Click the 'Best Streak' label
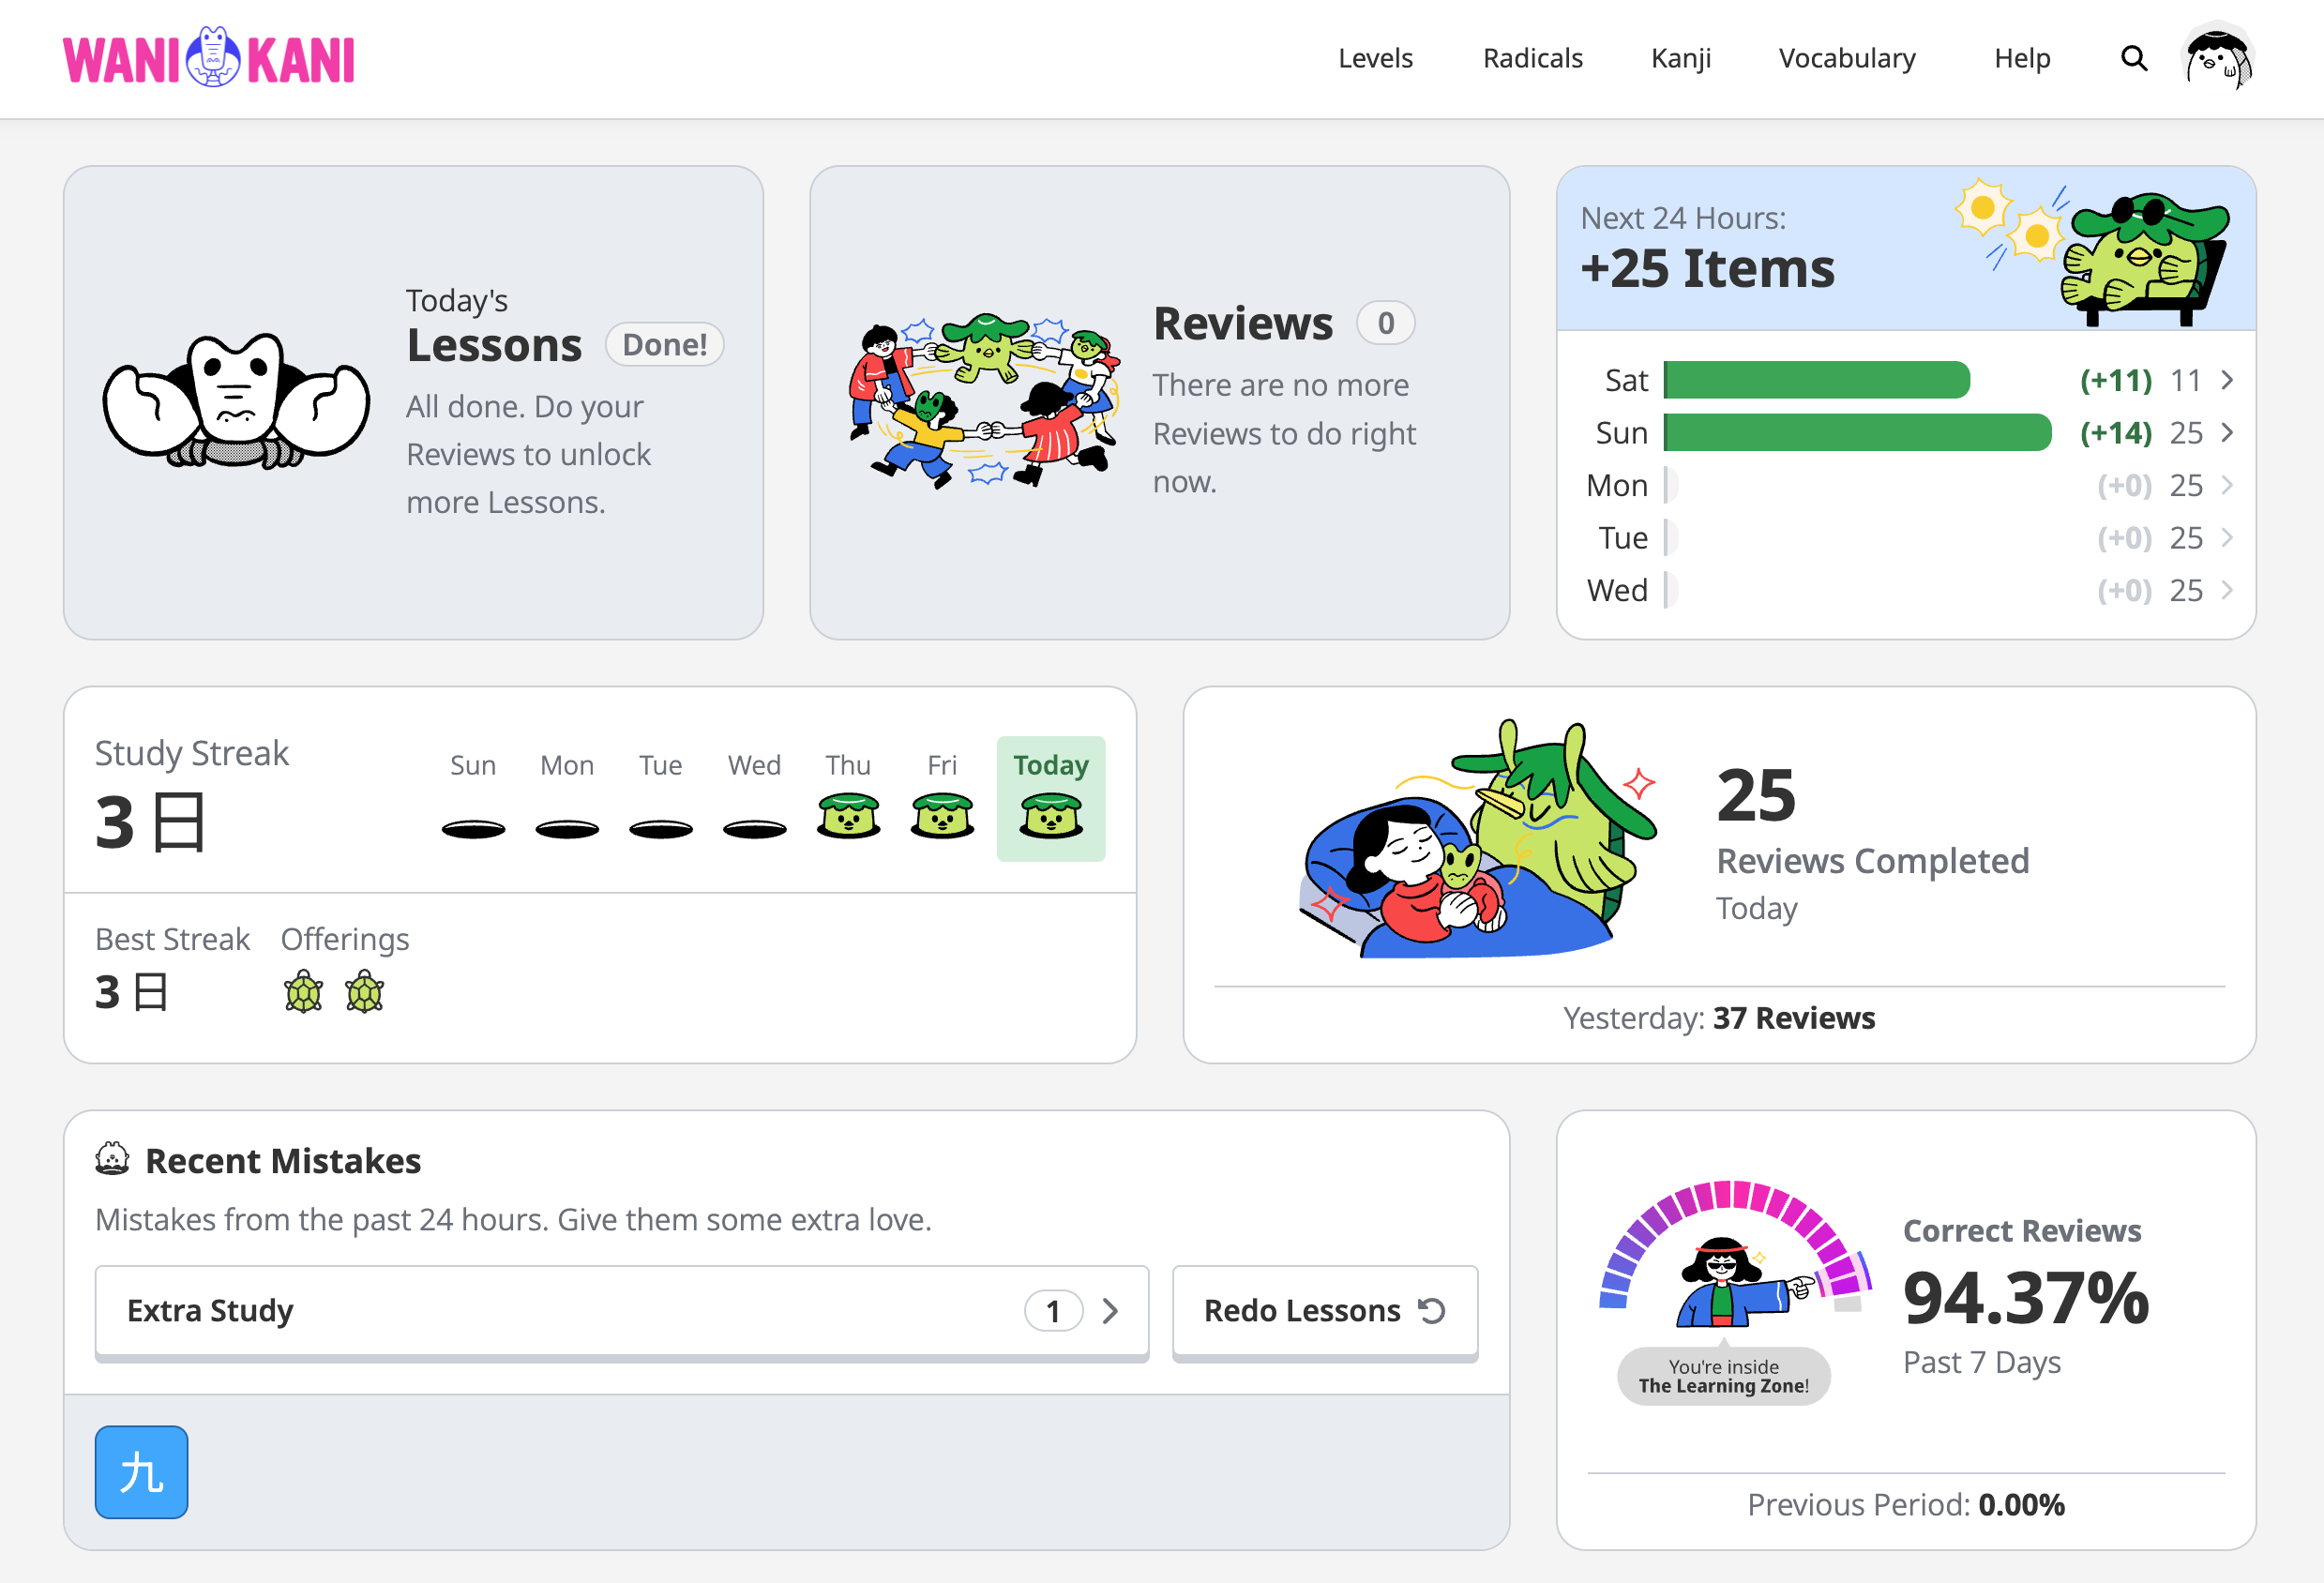The width and height of the screenshot is (2324, 1583). 172,939
